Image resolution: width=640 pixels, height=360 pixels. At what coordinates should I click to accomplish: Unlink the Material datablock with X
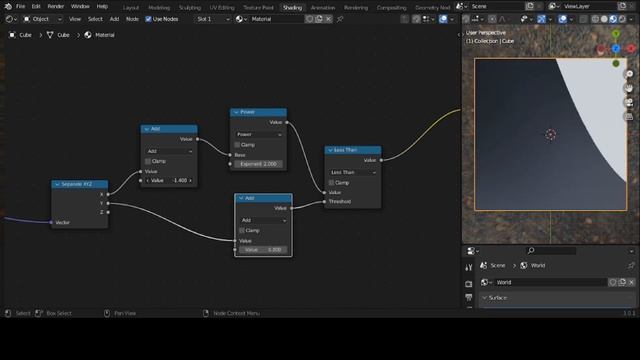(328, 19)
